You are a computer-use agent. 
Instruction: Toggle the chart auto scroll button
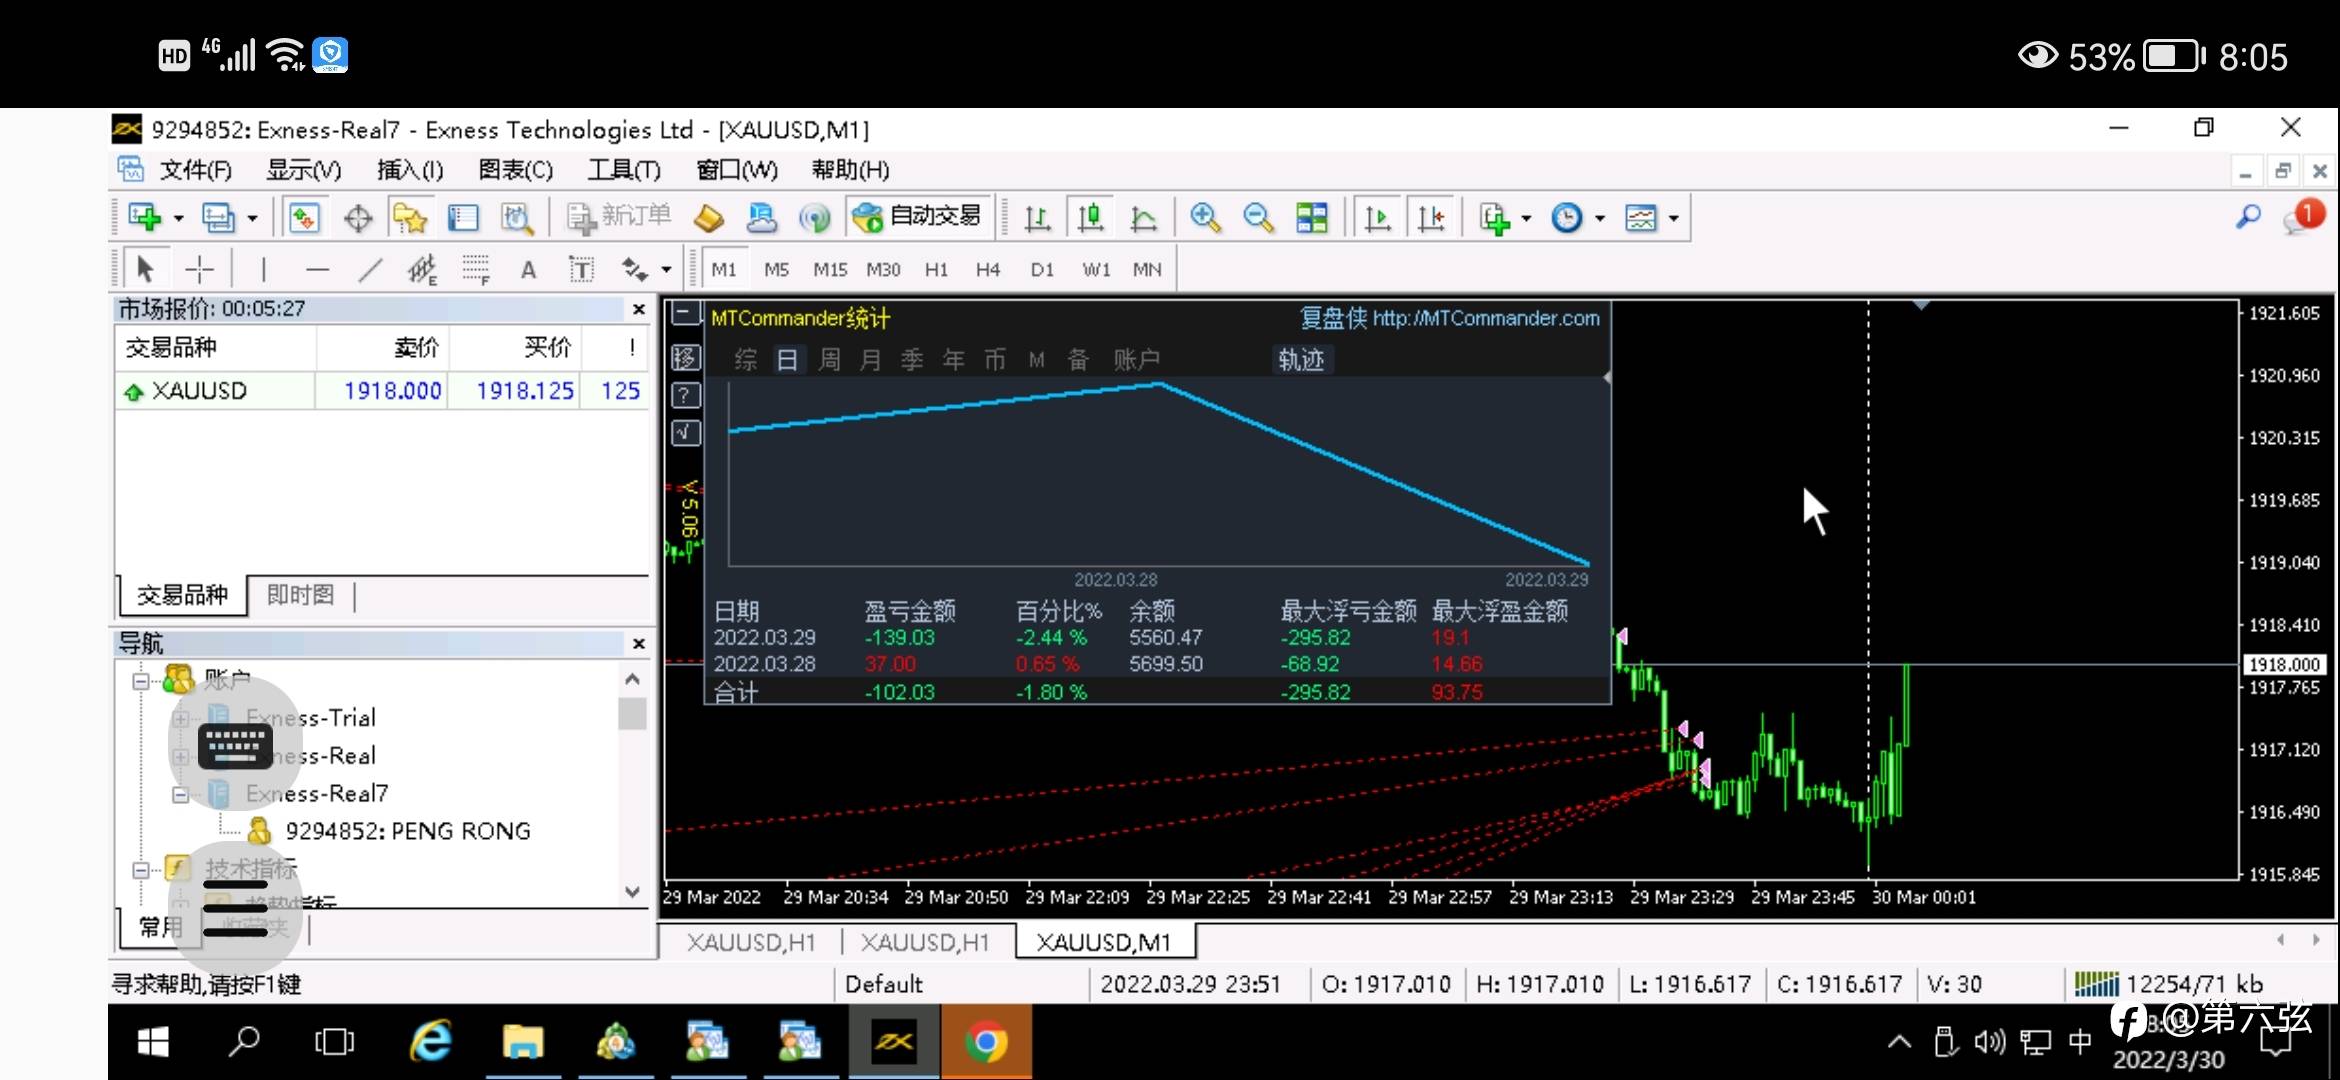pos(1377,218)
